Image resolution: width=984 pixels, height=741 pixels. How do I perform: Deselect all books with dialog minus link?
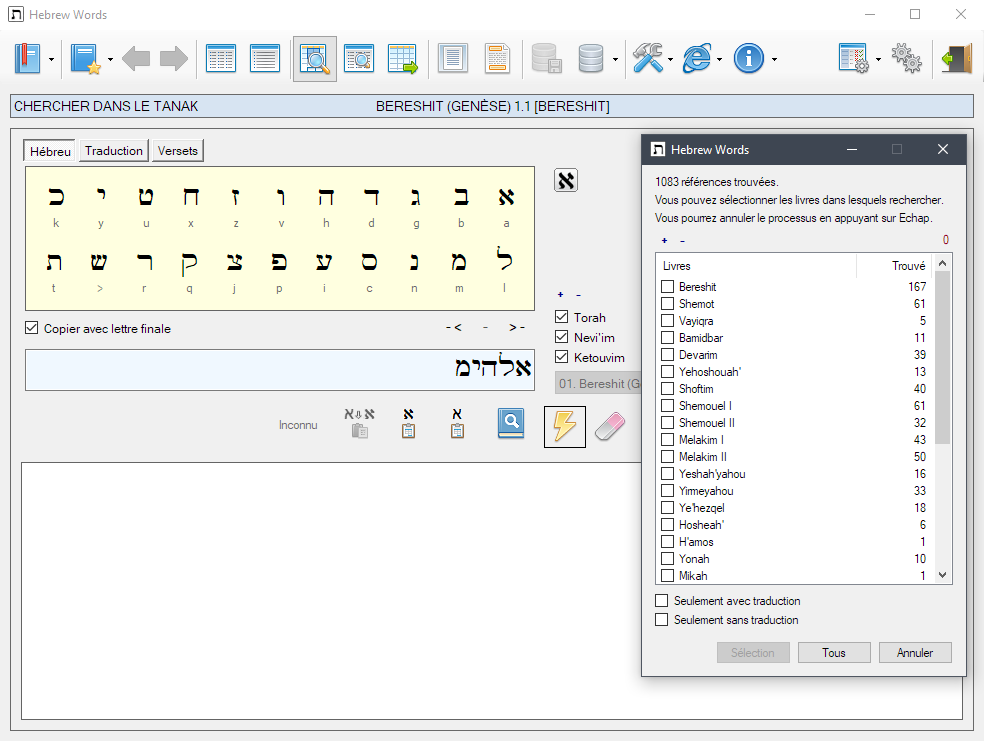[683, 240]
